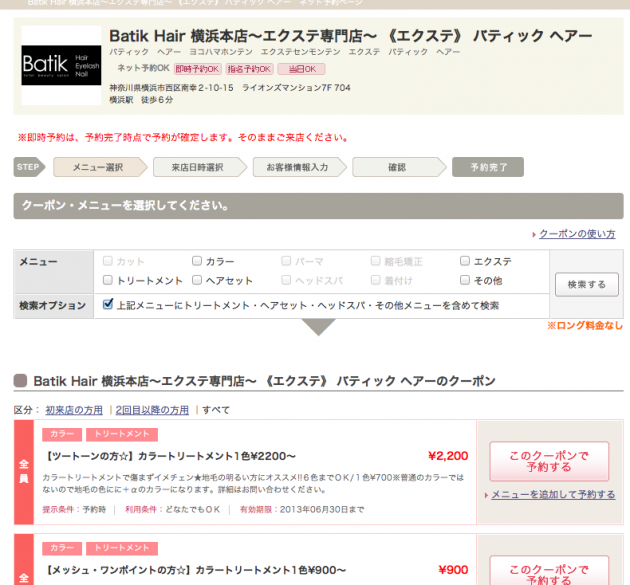Viewport: 630px width, 585px height.
Task: Click the 指名予約OK badge
Action: coord(249,69)
